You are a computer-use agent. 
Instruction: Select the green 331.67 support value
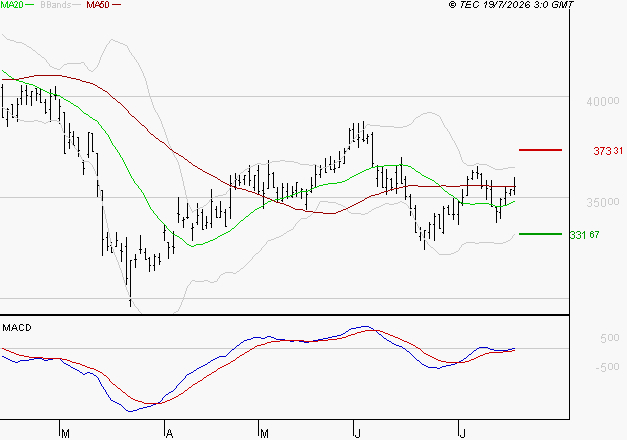584,235
